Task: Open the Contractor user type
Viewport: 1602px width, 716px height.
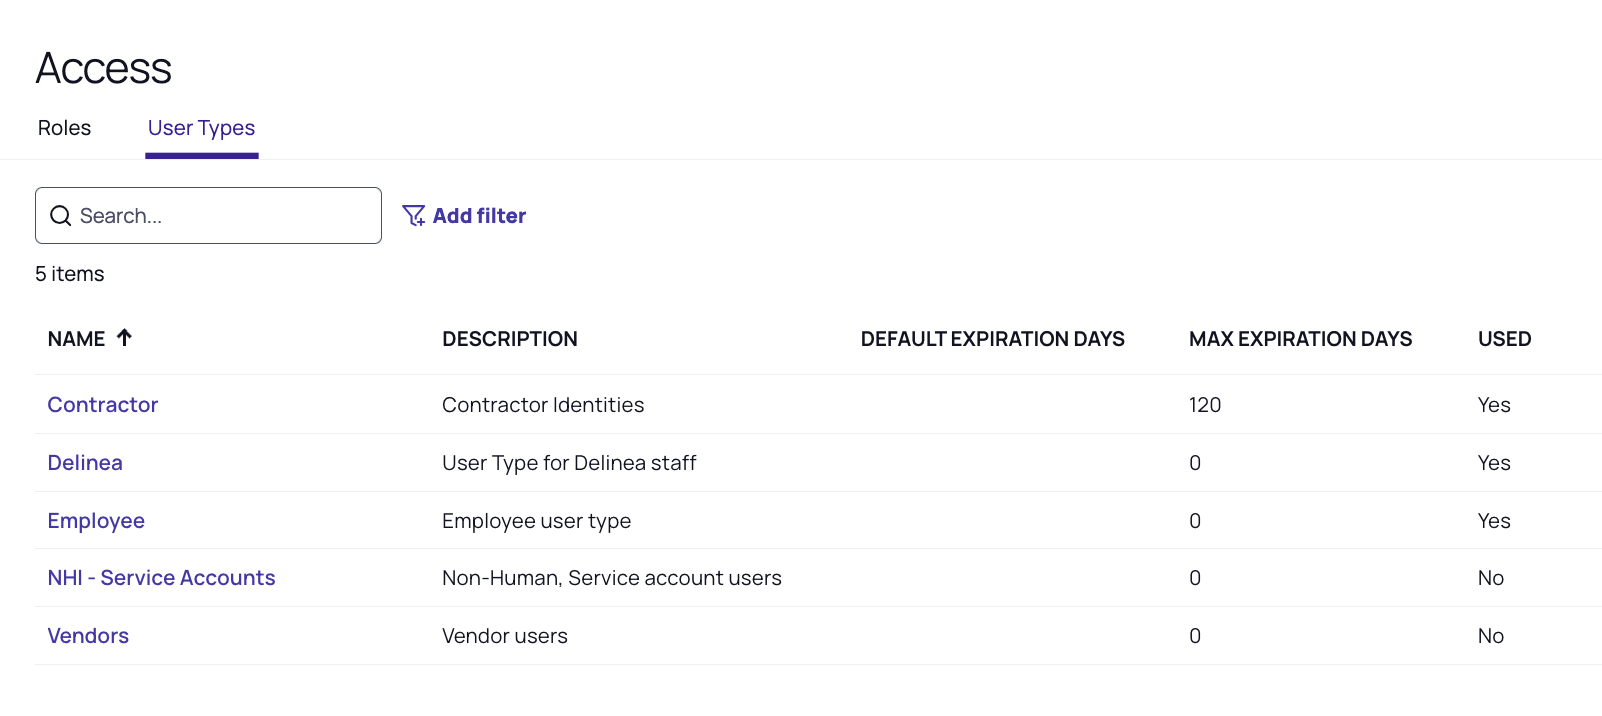Action: pyautogui.click(x=103, y=405)
